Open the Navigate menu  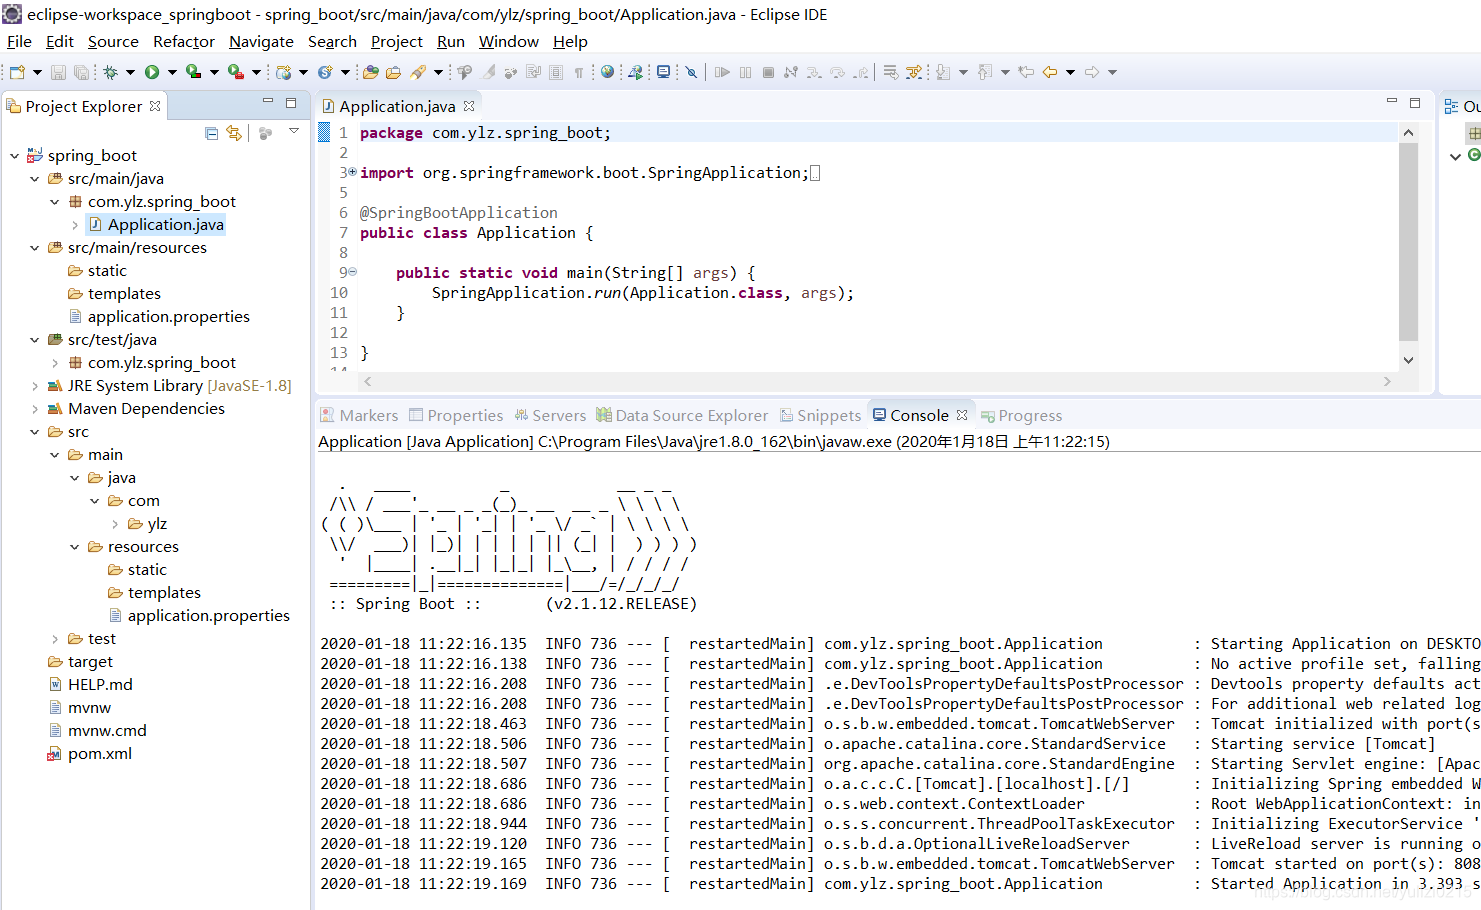[x=261, y=41]
